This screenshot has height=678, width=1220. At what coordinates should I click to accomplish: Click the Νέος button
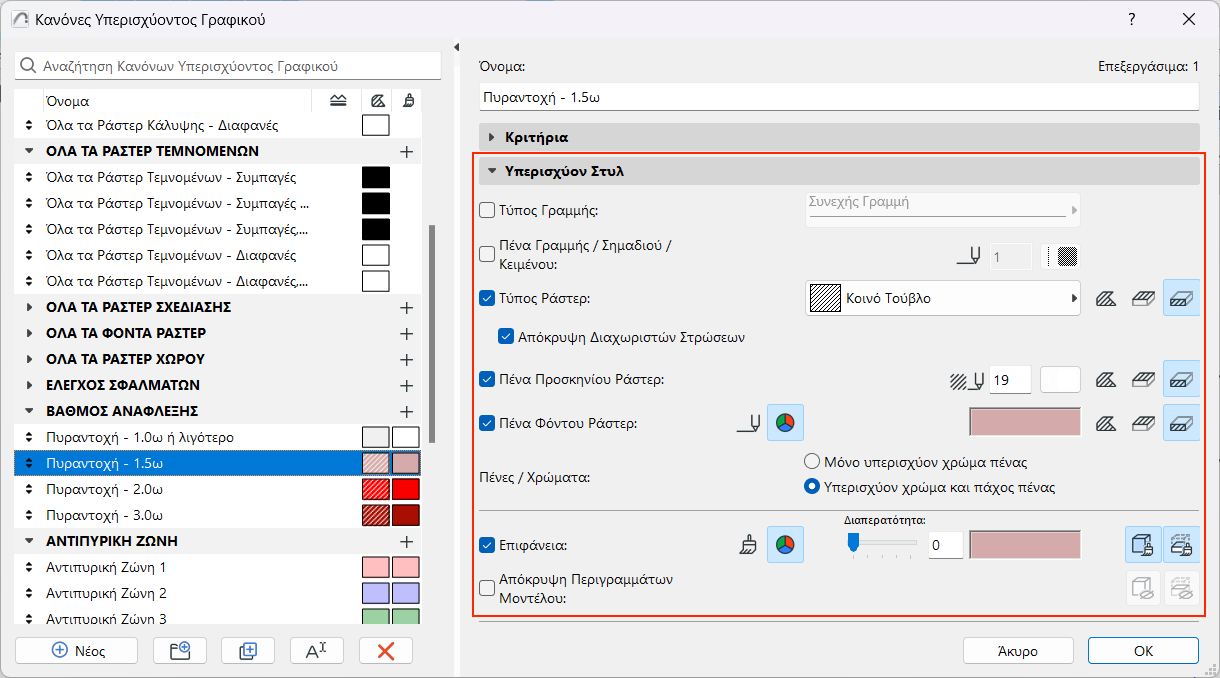point(79,650)
